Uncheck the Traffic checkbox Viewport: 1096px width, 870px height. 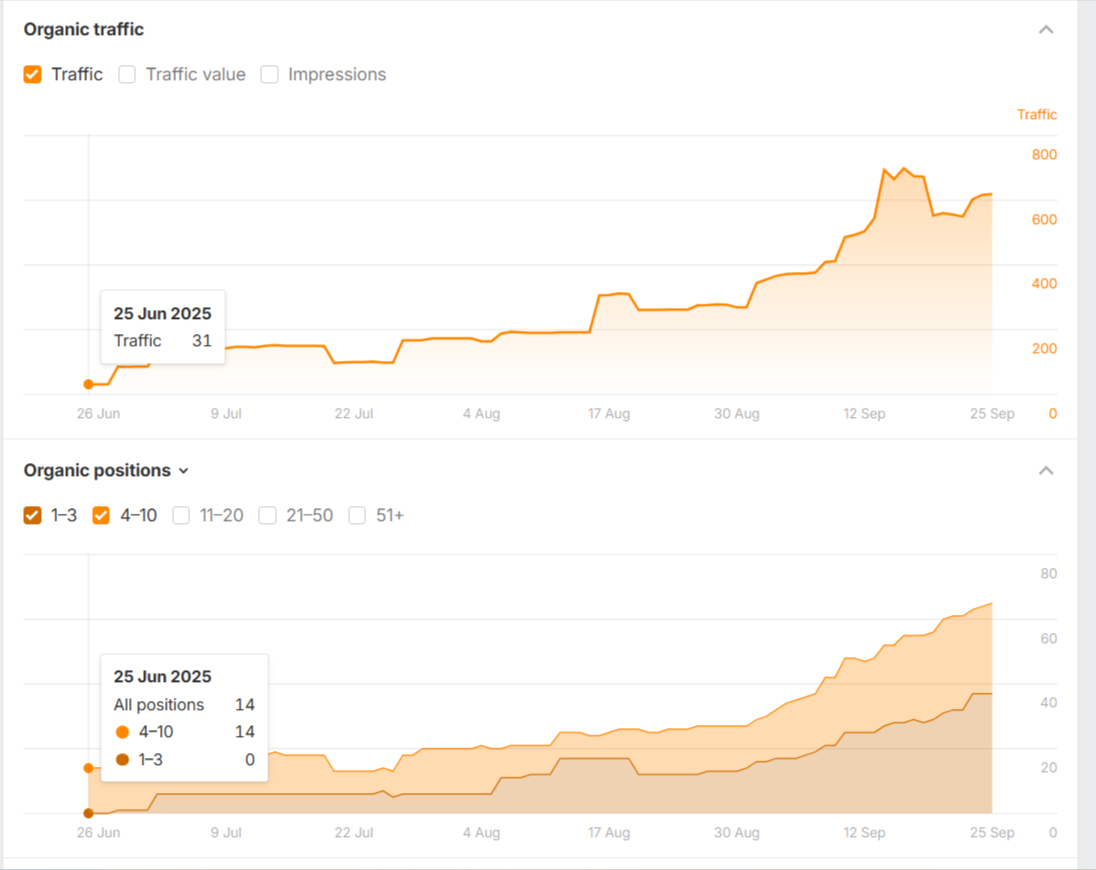(33, 74)
